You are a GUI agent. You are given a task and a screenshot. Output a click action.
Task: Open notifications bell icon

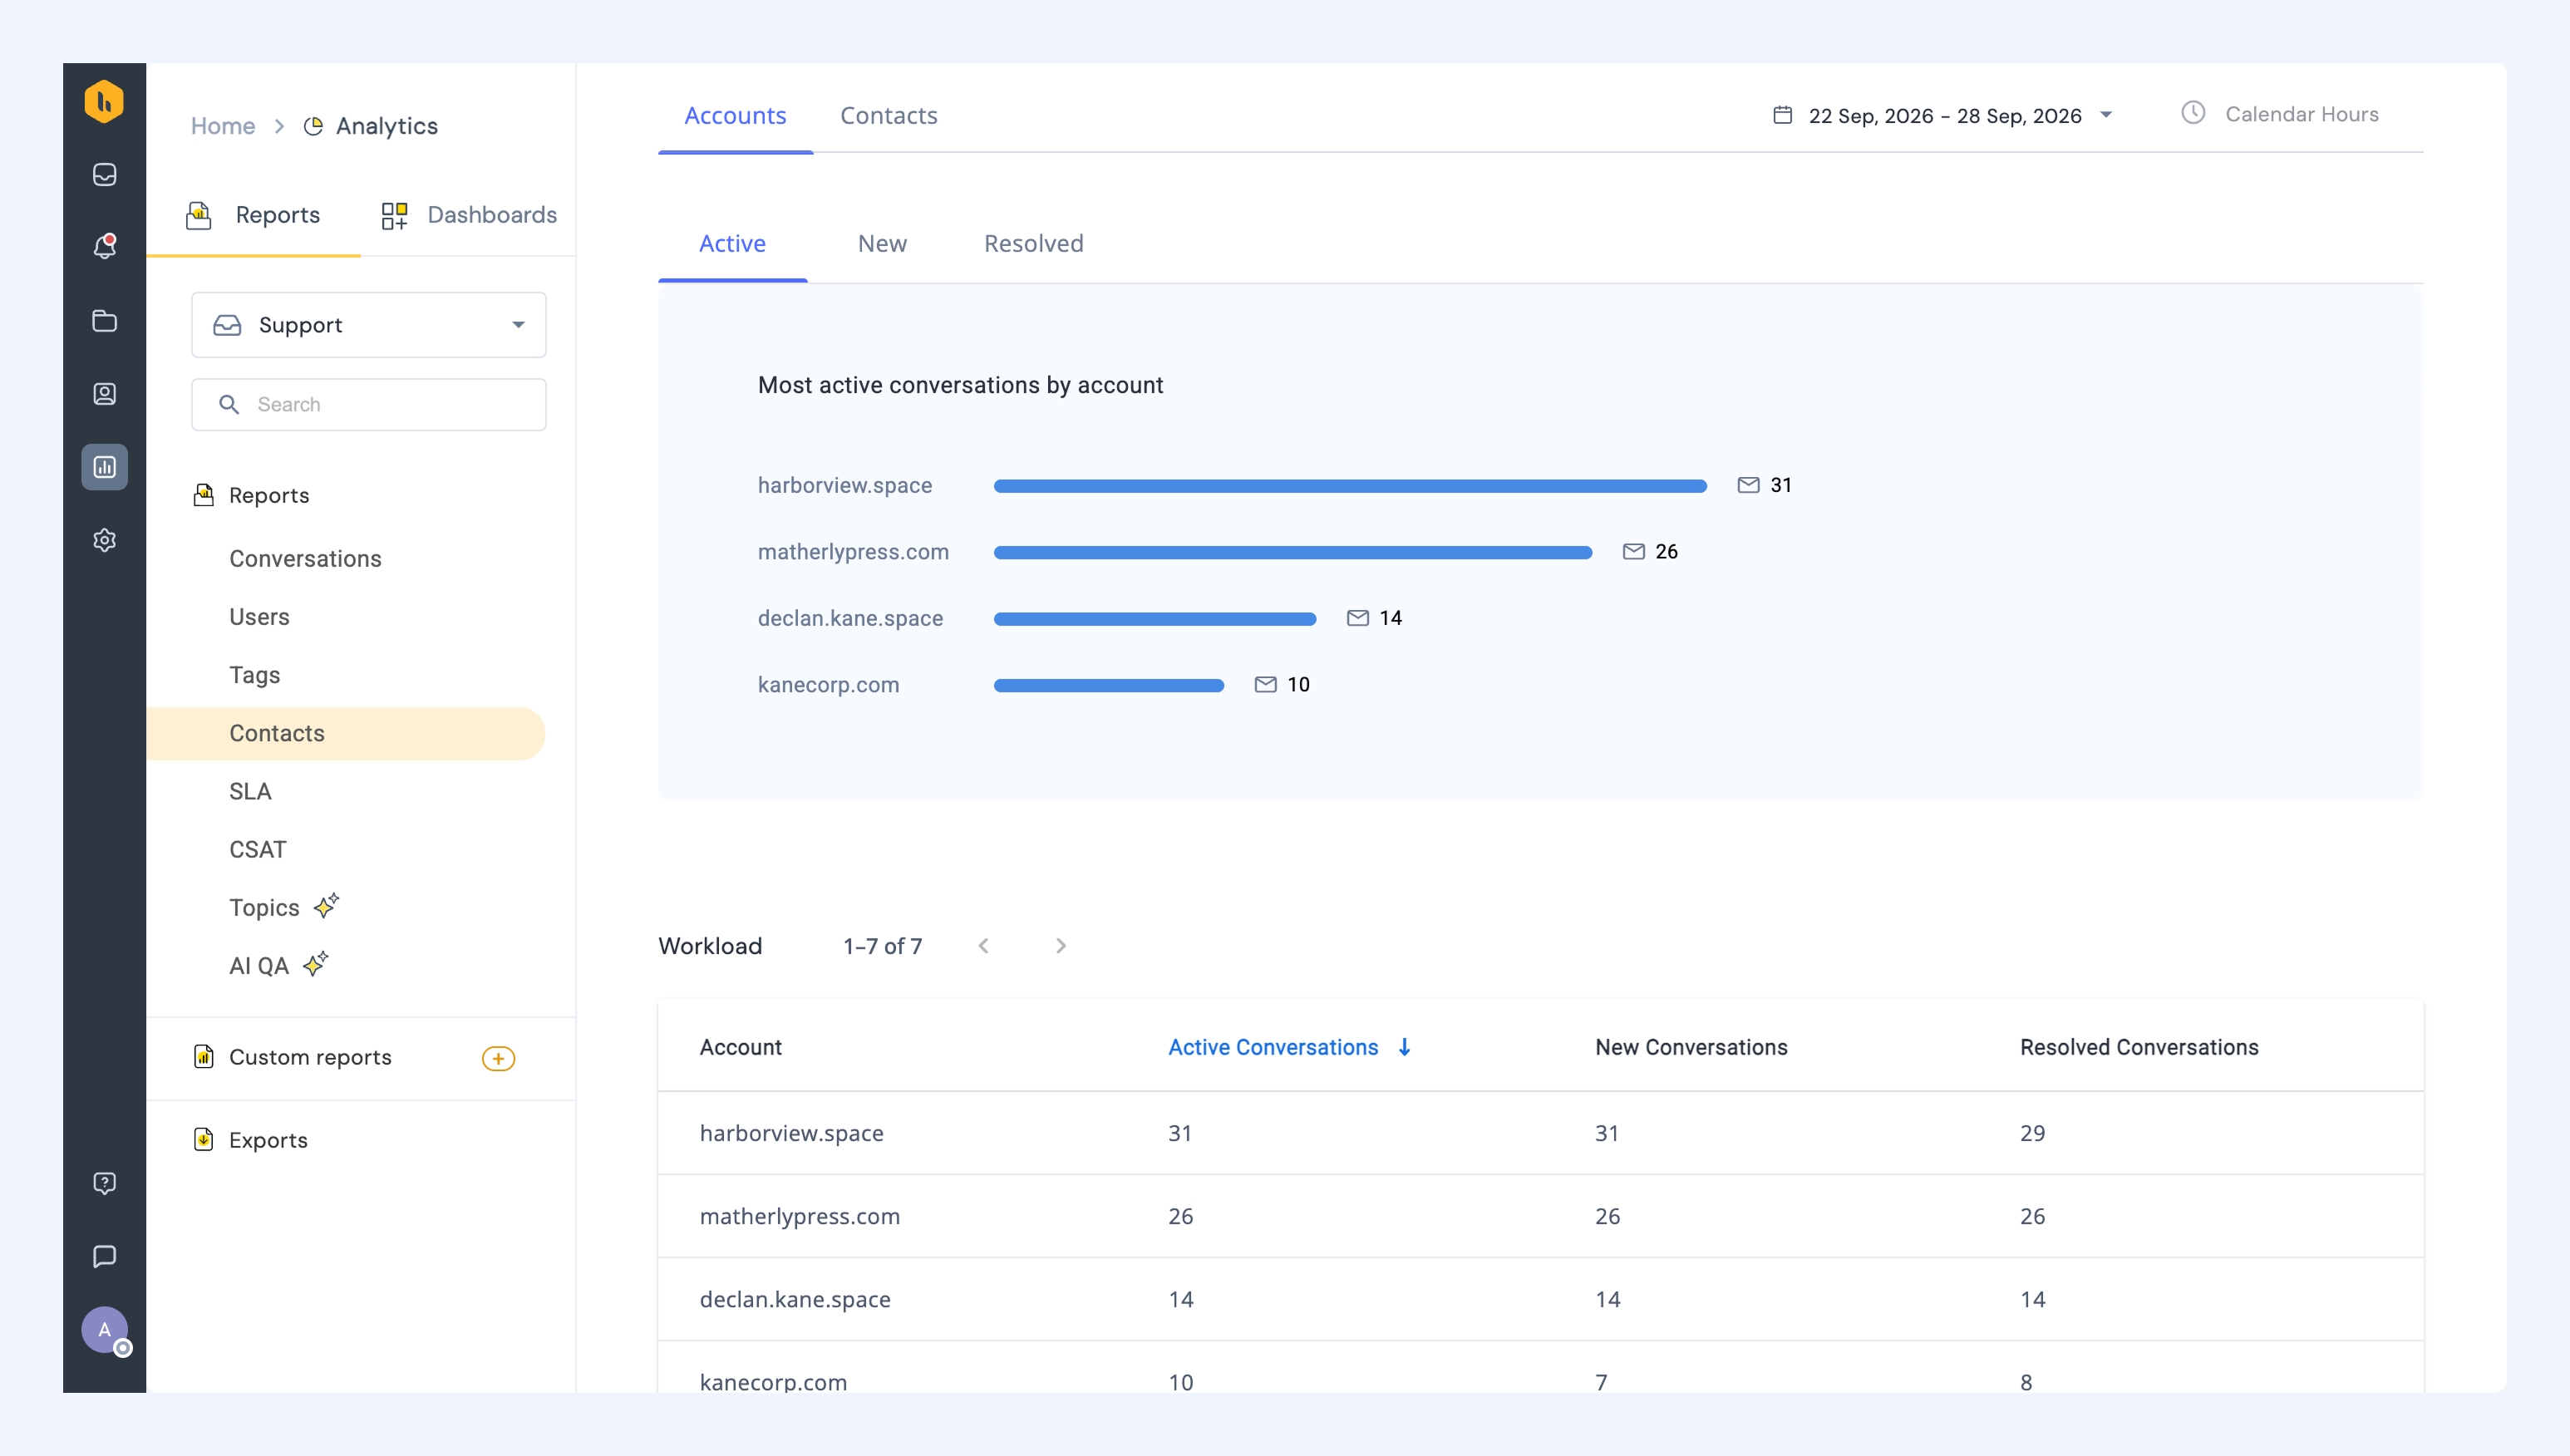click(x=104, y=247)
